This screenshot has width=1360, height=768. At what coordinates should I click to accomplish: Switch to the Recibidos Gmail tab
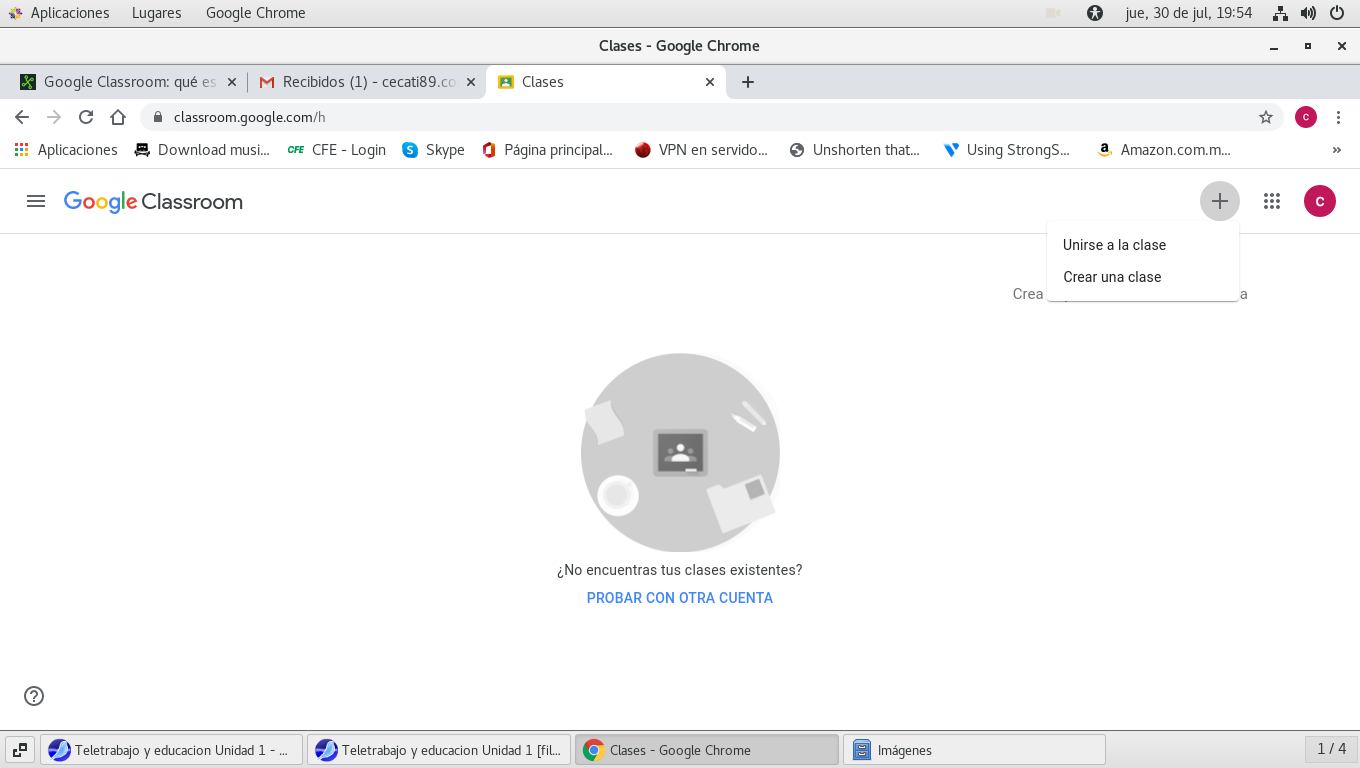360,82
